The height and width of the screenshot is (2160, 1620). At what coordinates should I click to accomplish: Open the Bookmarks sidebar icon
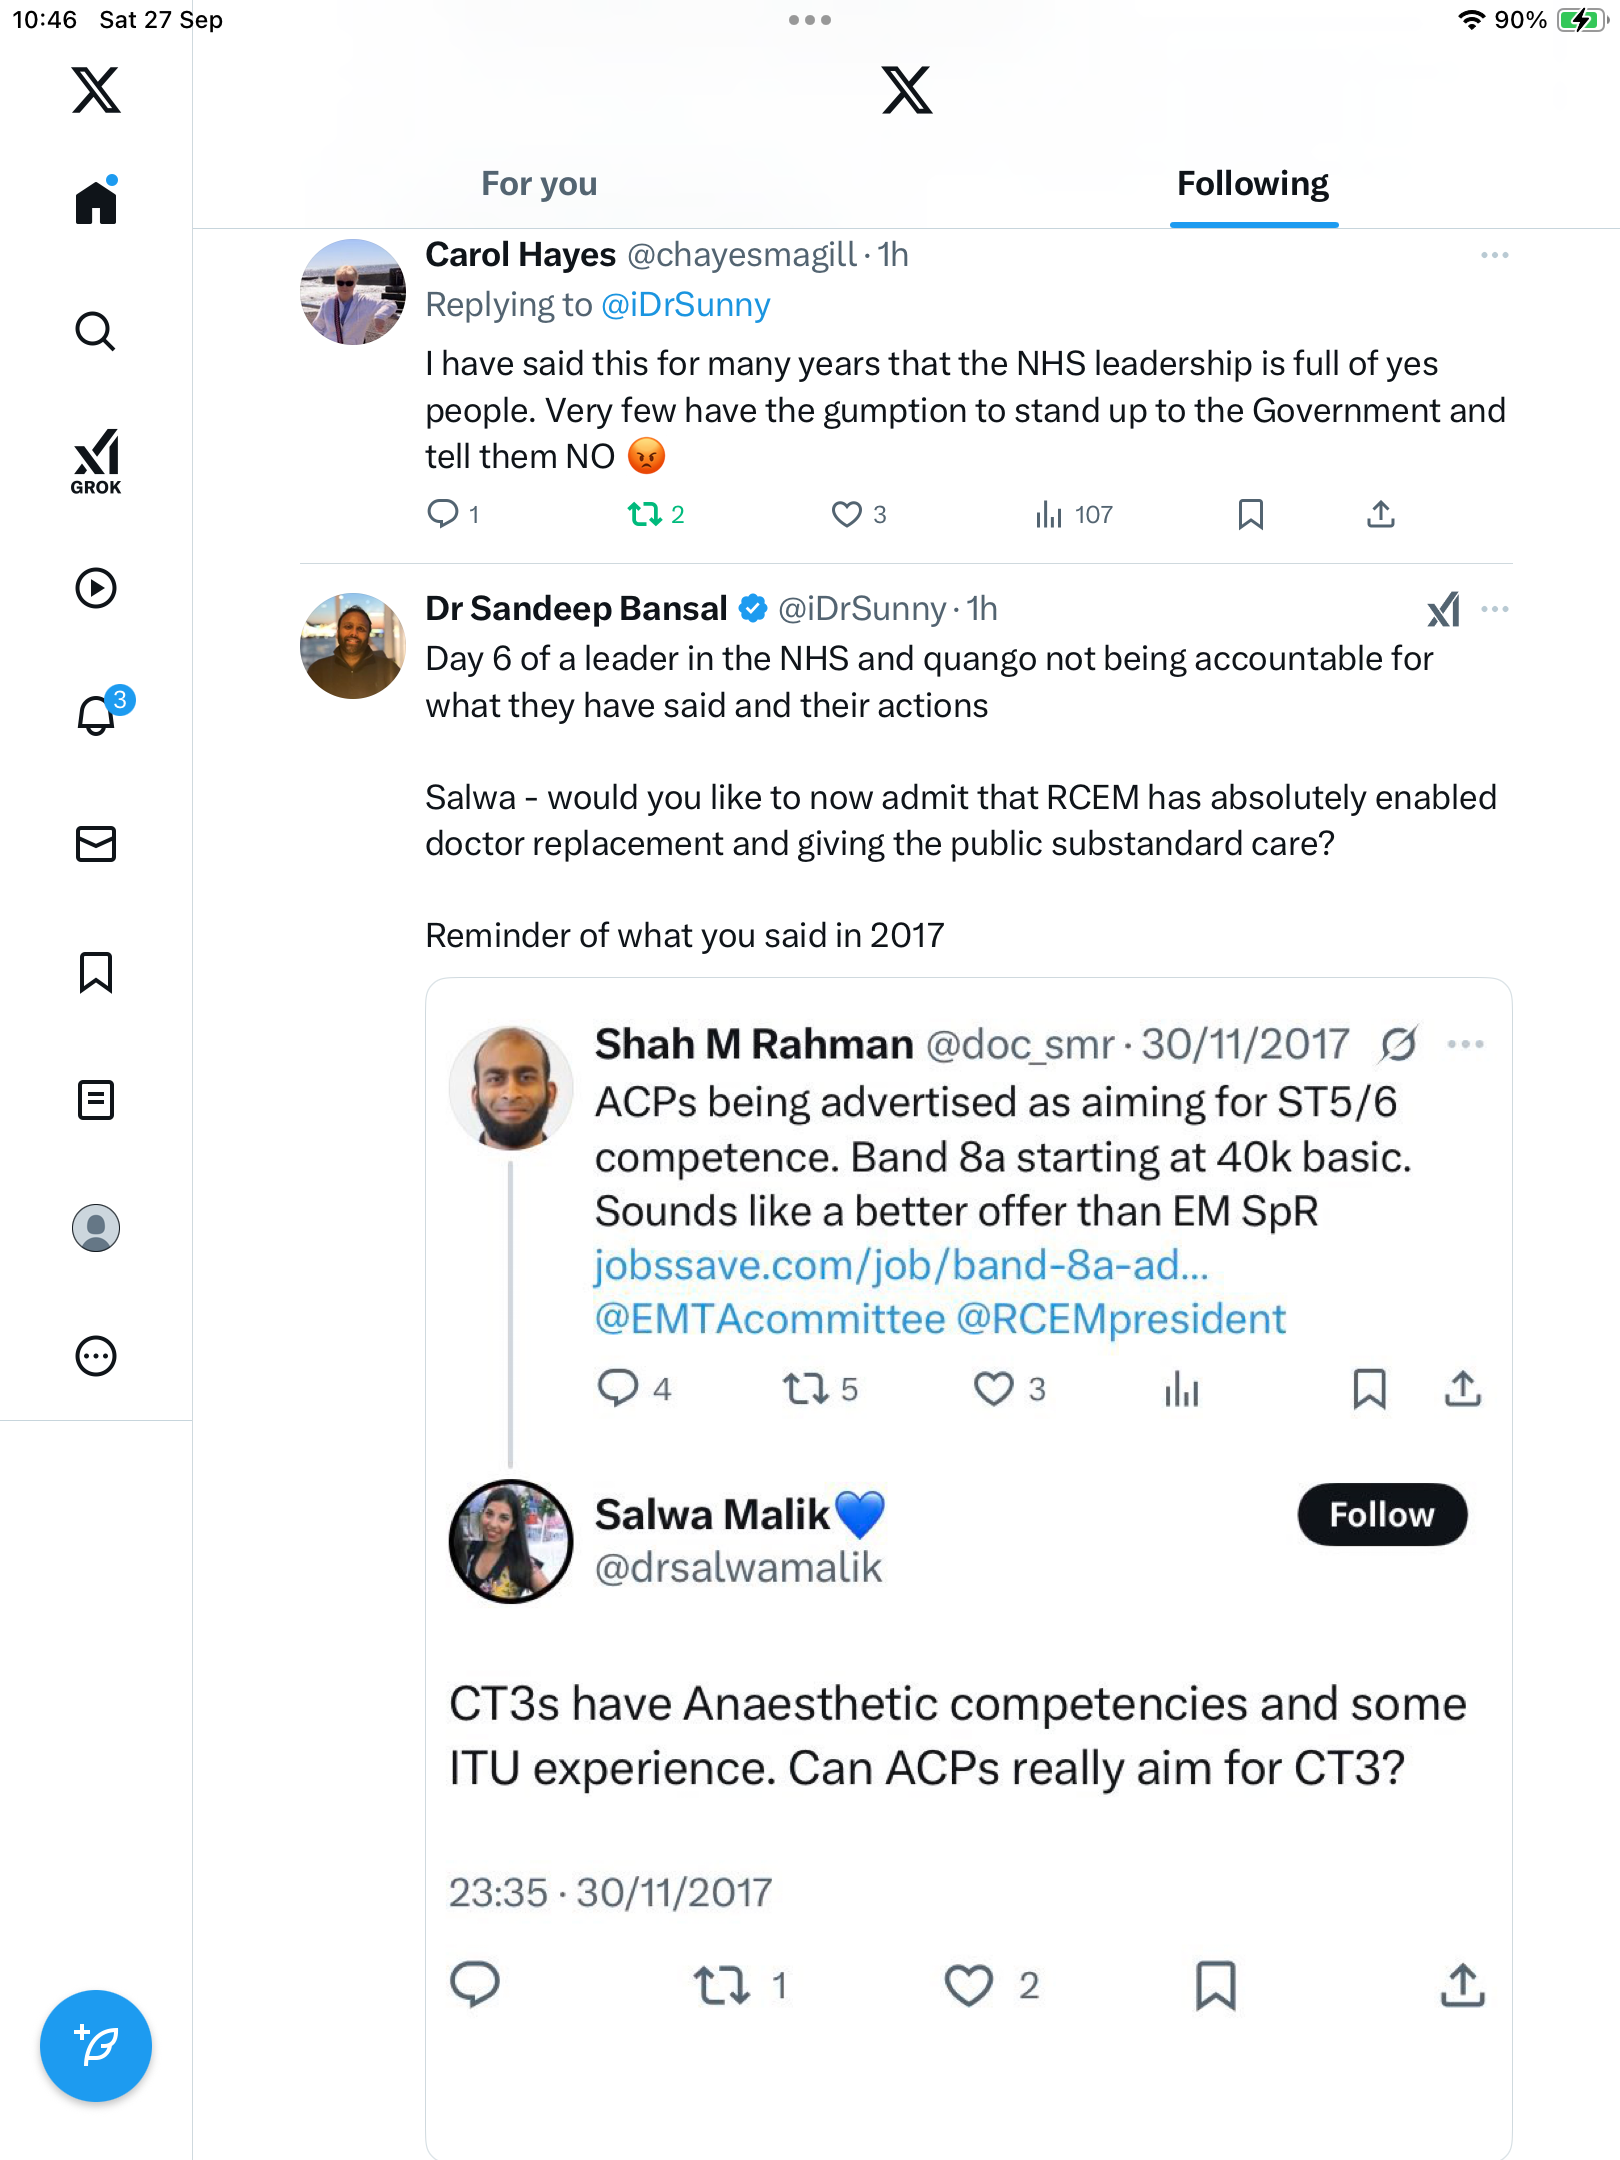pos(96,972)
